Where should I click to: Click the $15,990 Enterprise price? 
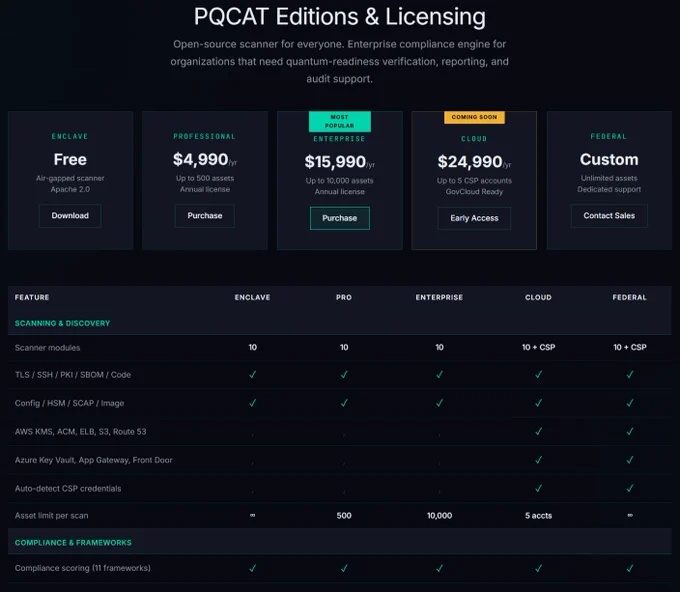(340, 162)
